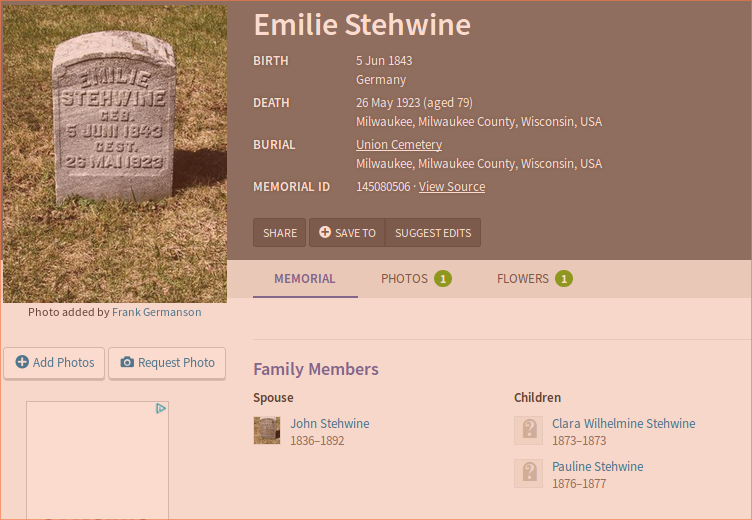Click the birthplace text Germany

[381, 80]
